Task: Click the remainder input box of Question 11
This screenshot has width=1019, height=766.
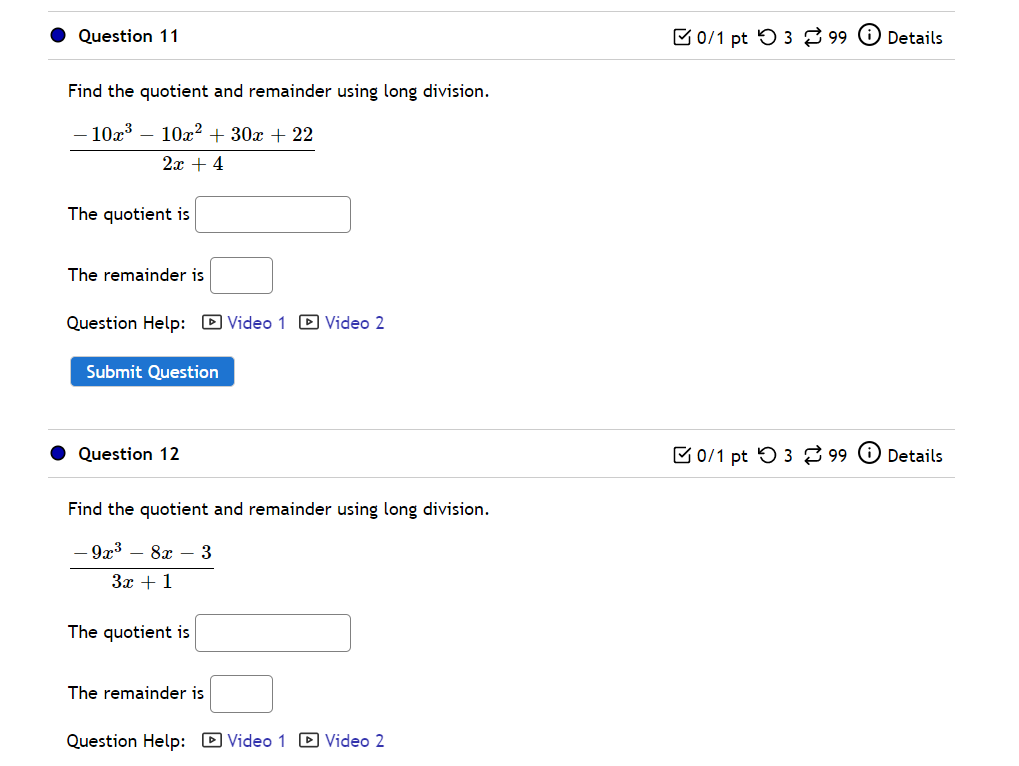Action: pos(241,275)
